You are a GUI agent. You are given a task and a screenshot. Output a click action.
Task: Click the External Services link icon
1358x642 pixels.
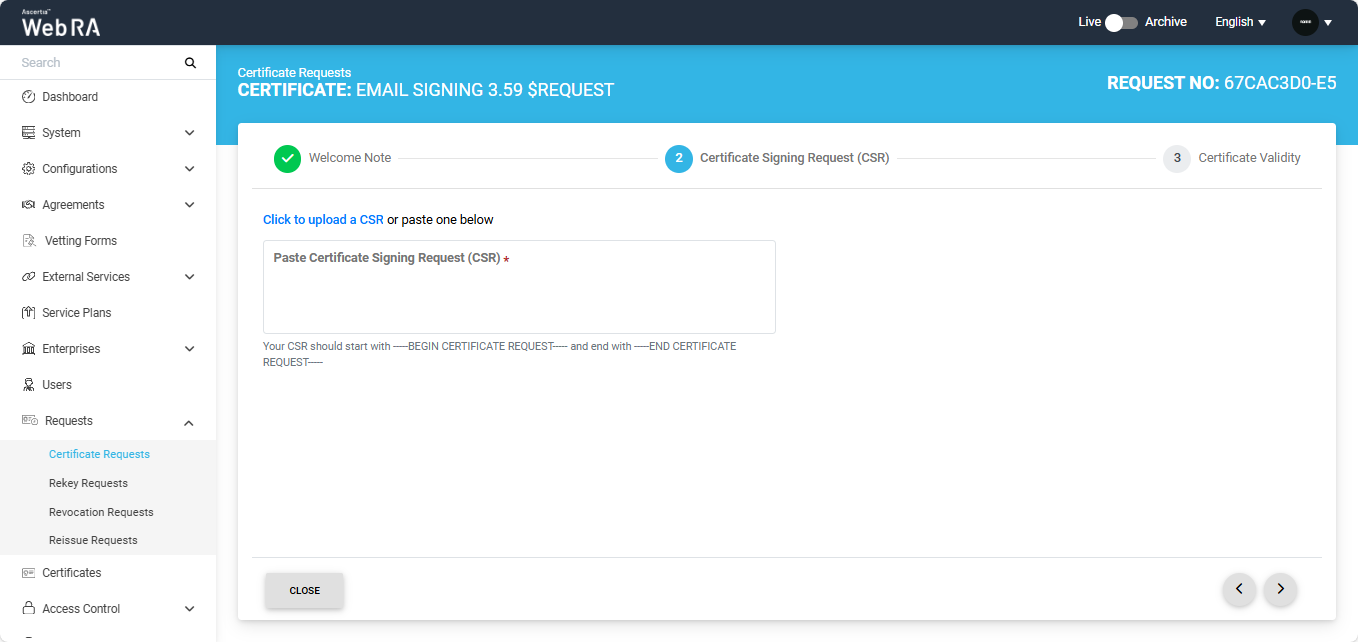(28, 277)
